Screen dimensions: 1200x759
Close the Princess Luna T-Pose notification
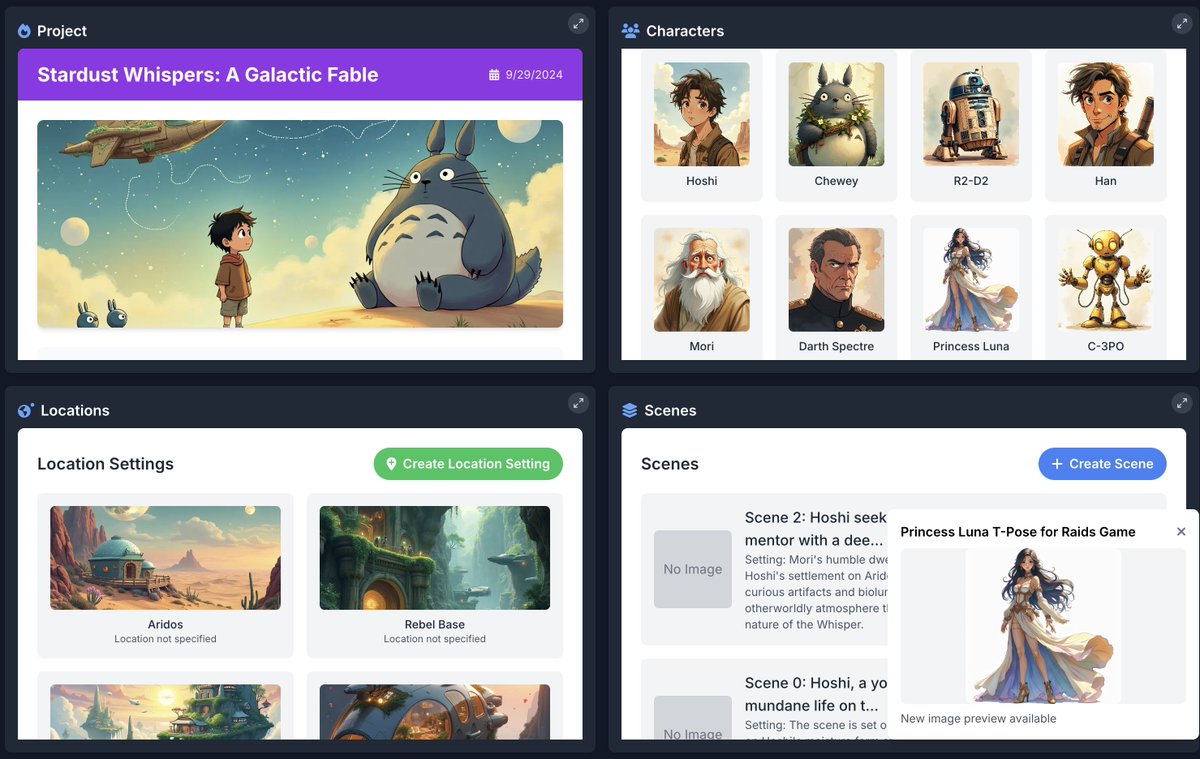tap(1181, 532)
